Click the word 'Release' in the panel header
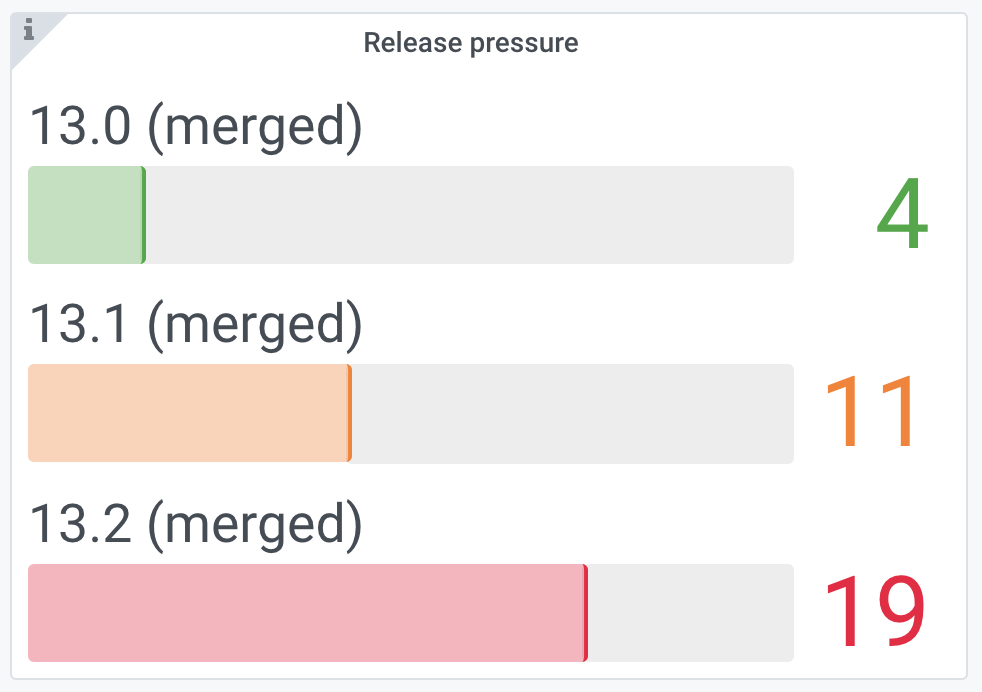982x692 pixels. tap(413, 43)
